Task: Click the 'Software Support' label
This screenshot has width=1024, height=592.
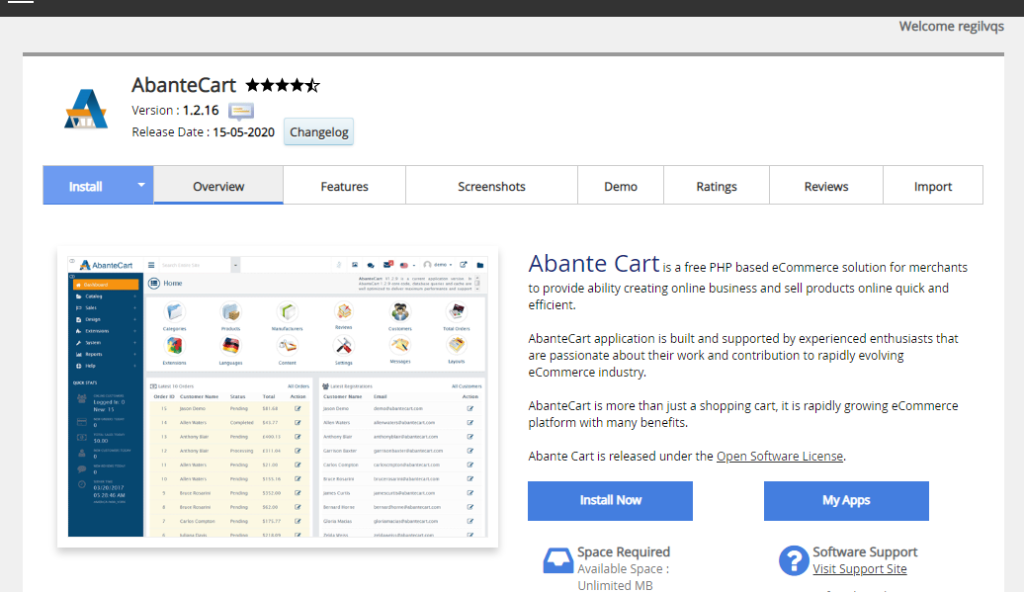Action: pos(865,552)
